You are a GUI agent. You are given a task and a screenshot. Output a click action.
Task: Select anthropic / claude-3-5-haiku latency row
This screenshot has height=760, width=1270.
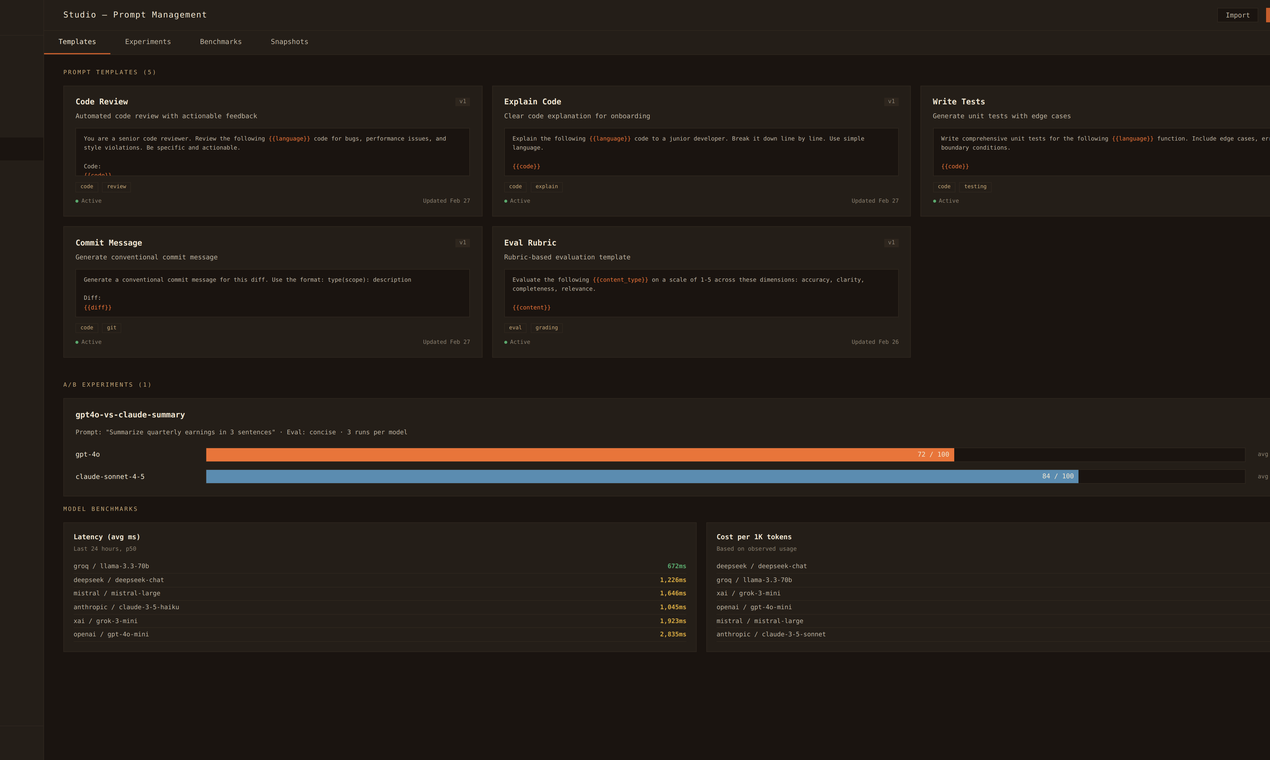[x=380, y=607]
